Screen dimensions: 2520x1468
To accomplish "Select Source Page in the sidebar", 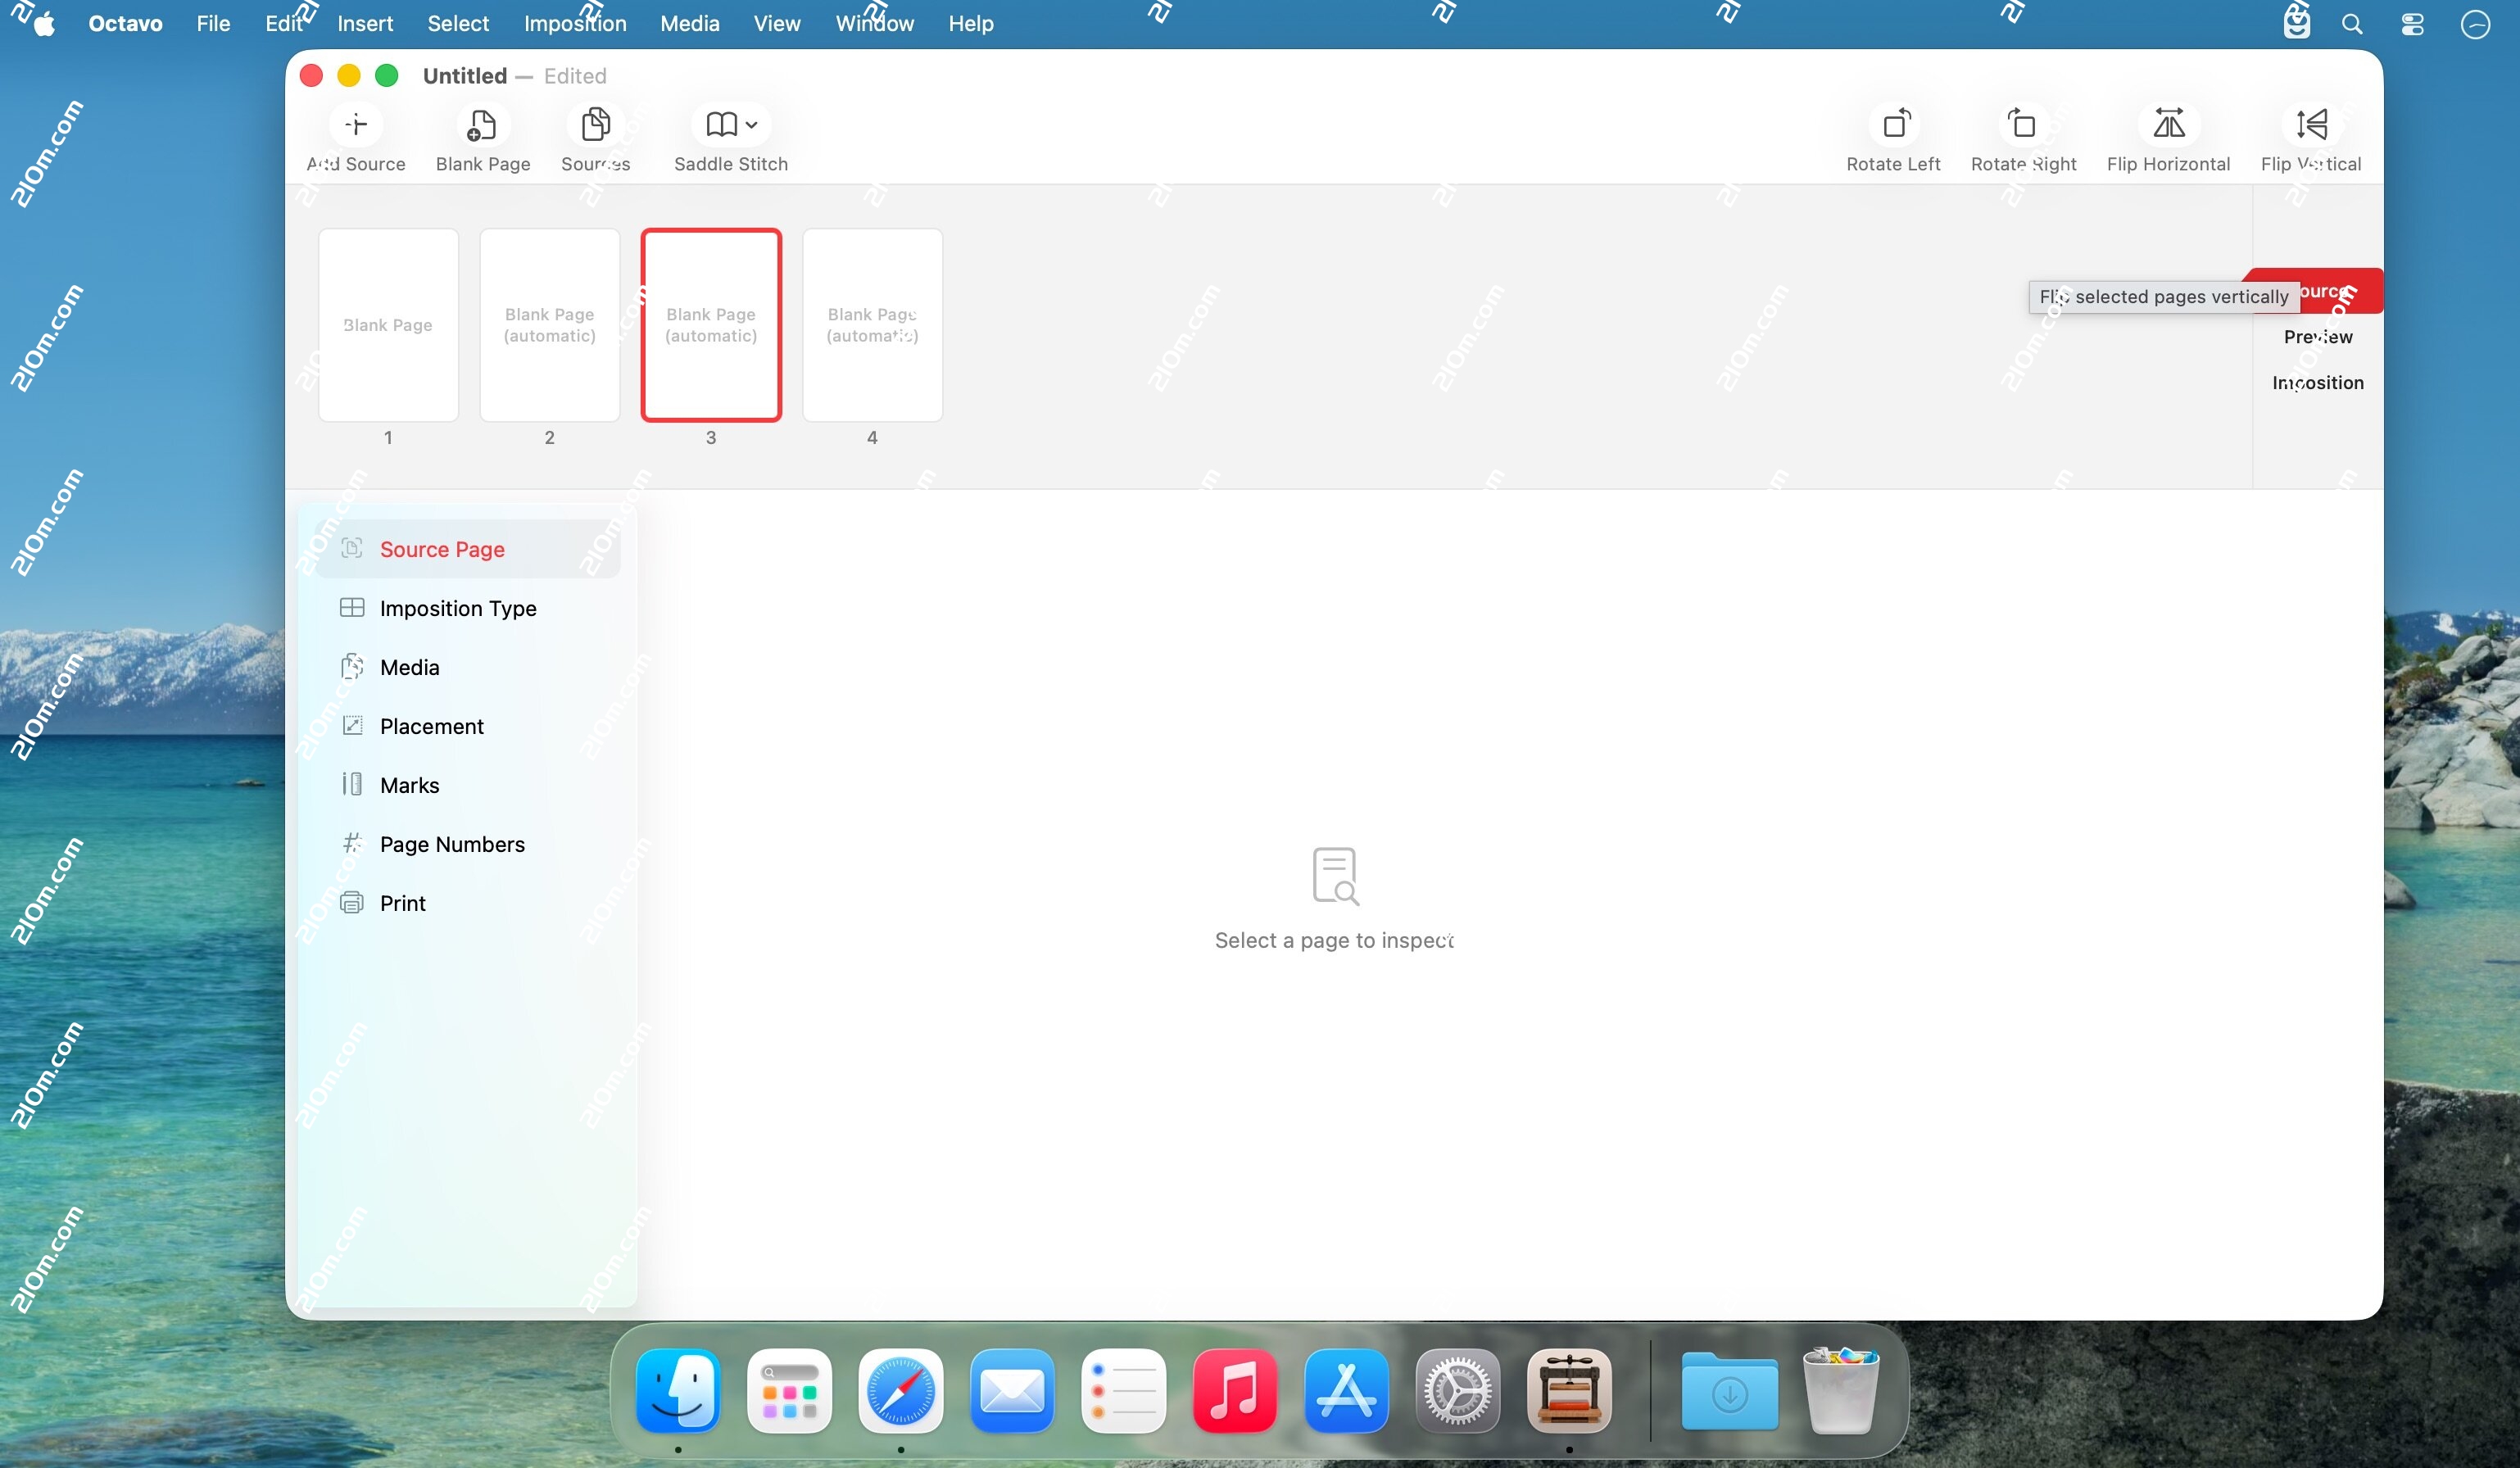I will pyautogui.click(x=441, y=549).
